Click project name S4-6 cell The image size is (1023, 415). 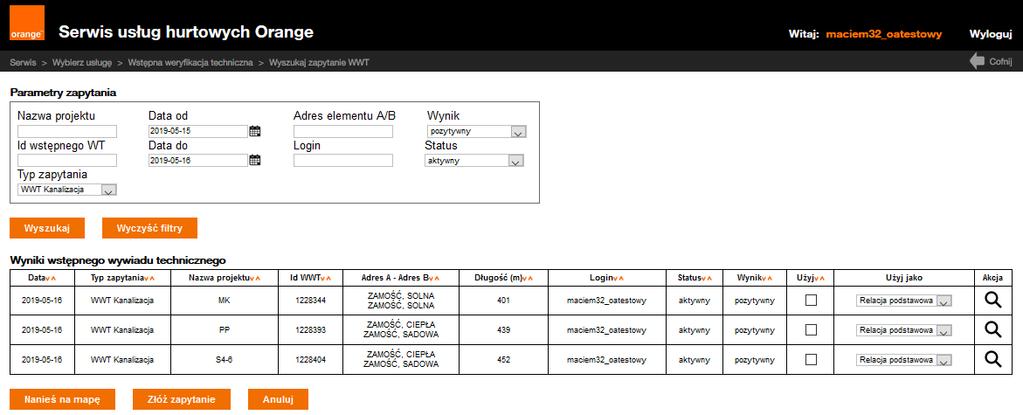[x=224, y=360]
